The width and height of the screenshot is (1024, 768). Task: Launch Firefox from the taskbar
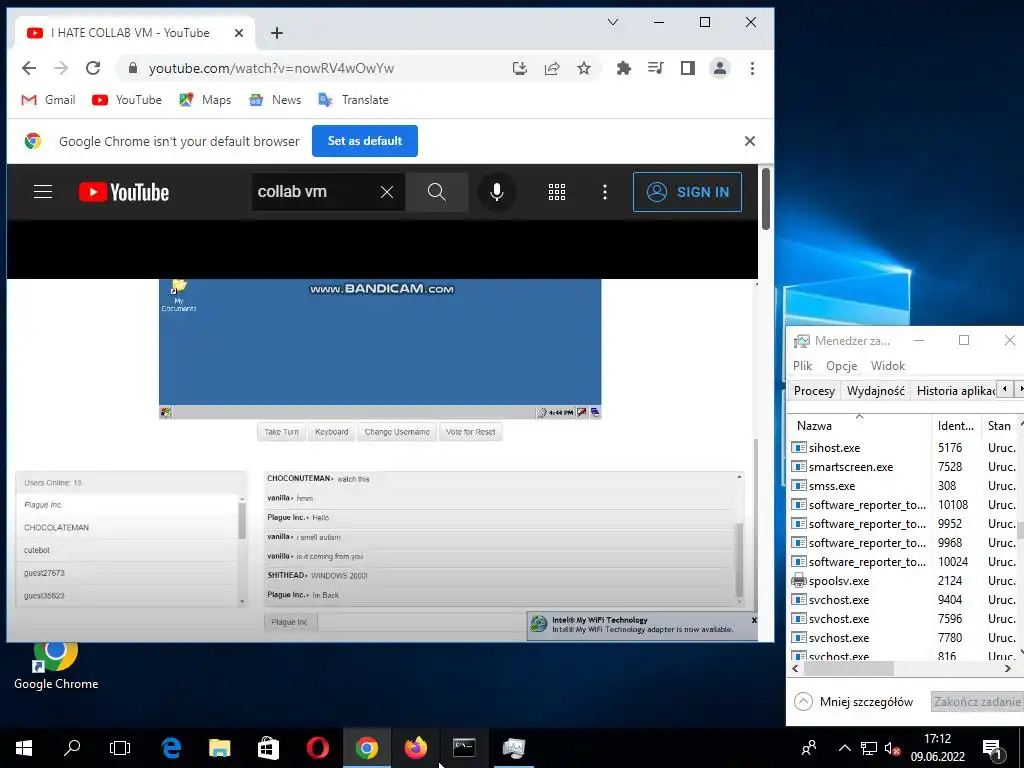click(x=415, y=748)
